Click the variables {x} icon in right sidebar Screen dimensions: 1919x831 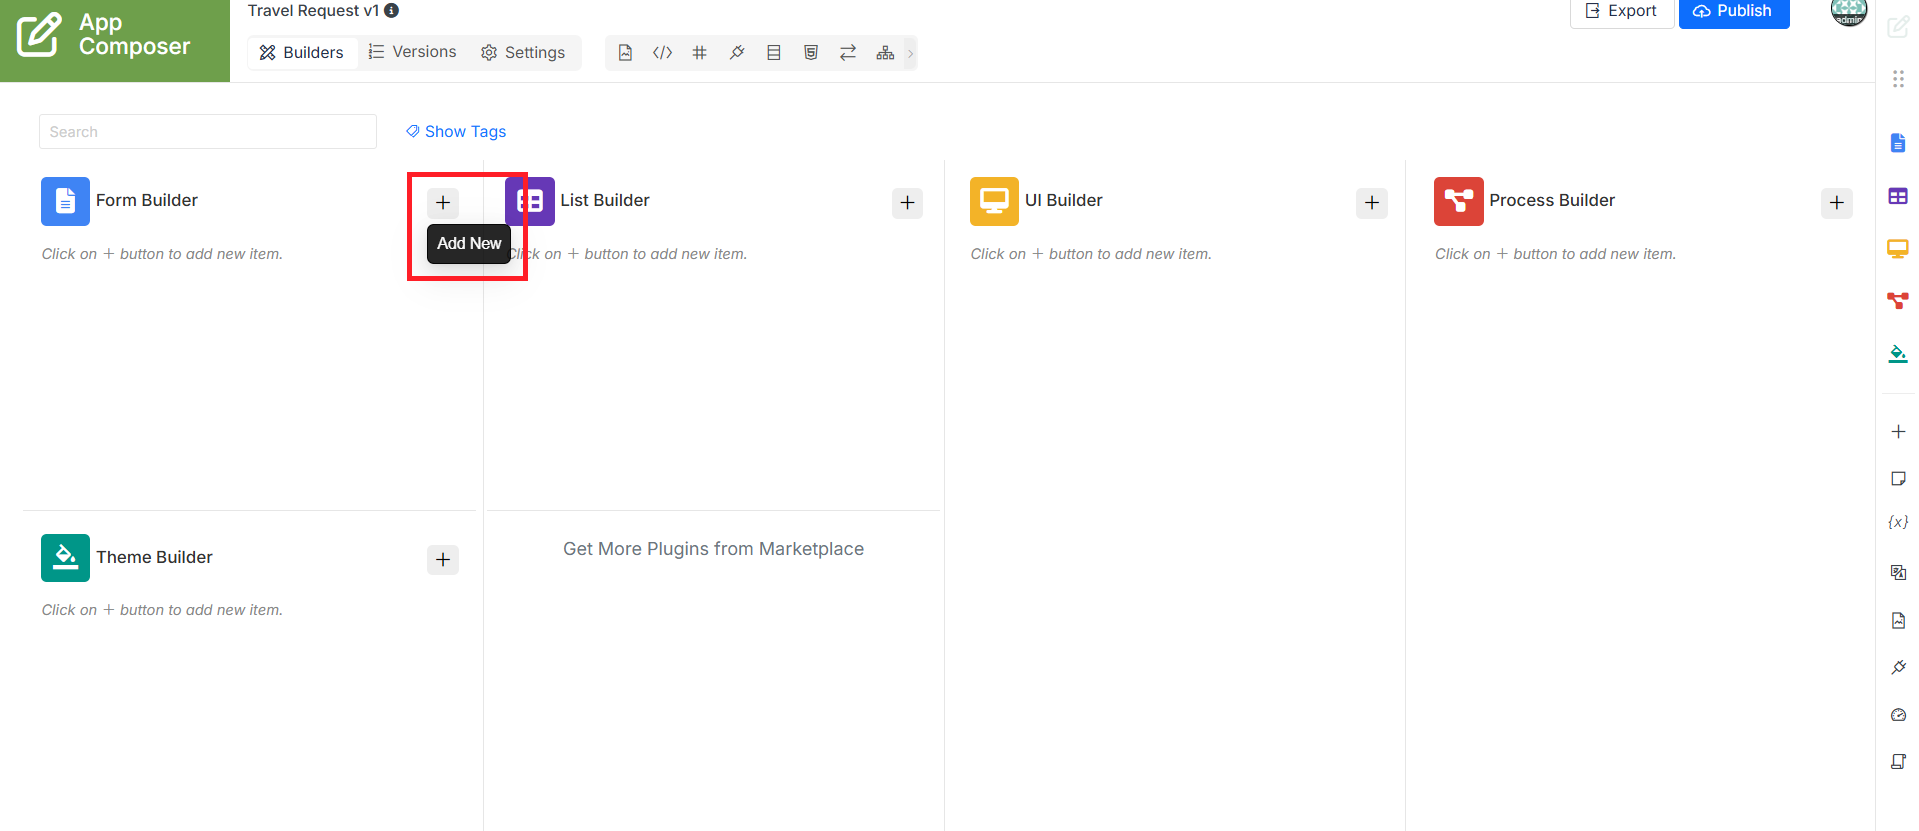(1898, 522)
